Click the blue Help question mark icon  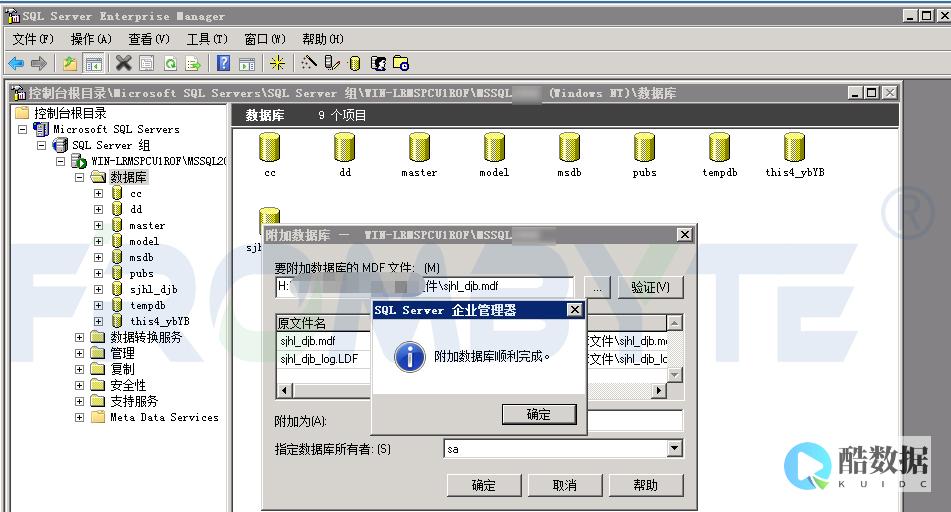(x=223, y=63)
